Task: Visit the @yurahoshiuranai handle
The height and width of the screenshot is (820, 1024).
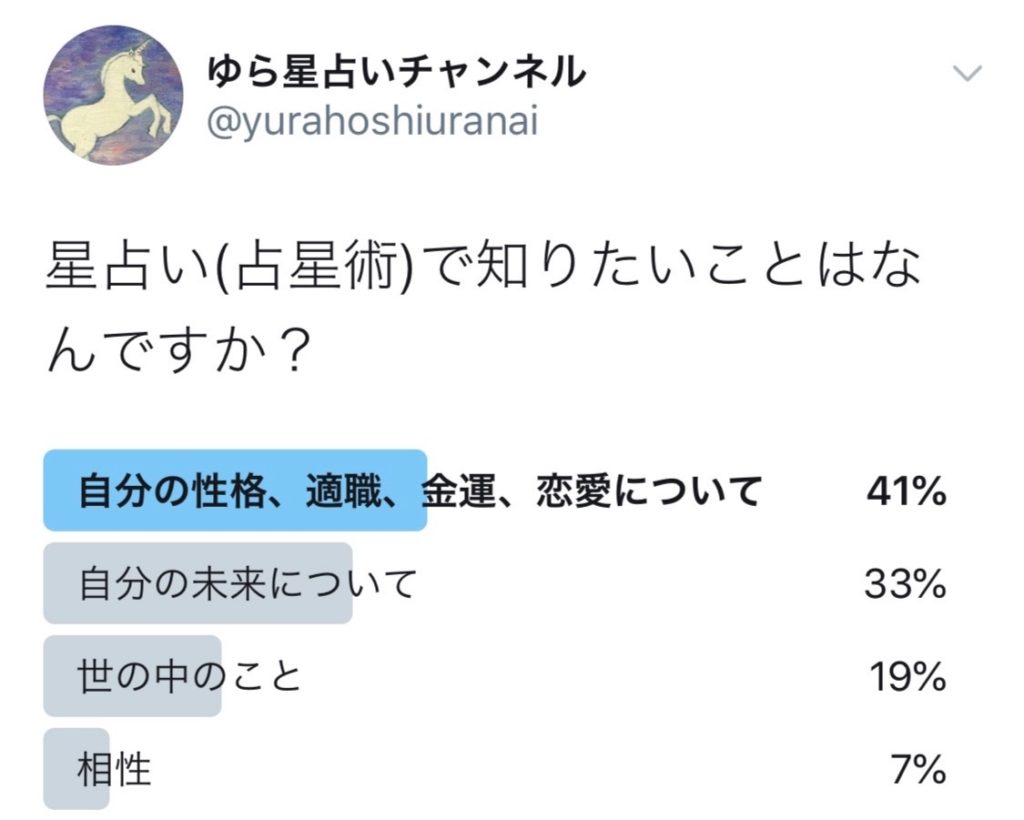Action: (x=372, y=121)
